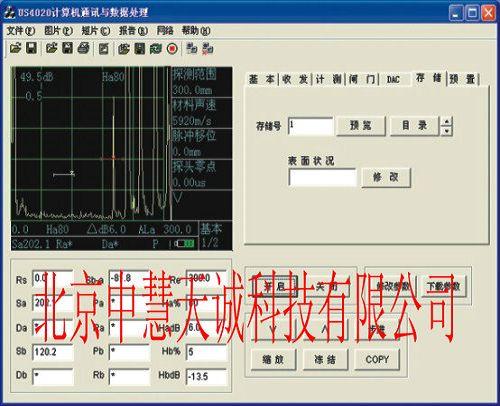Click the 材料声速 5920m/s readout
Image resolution: width=500 pixels, height=406 pixels.
pos(202,113)
